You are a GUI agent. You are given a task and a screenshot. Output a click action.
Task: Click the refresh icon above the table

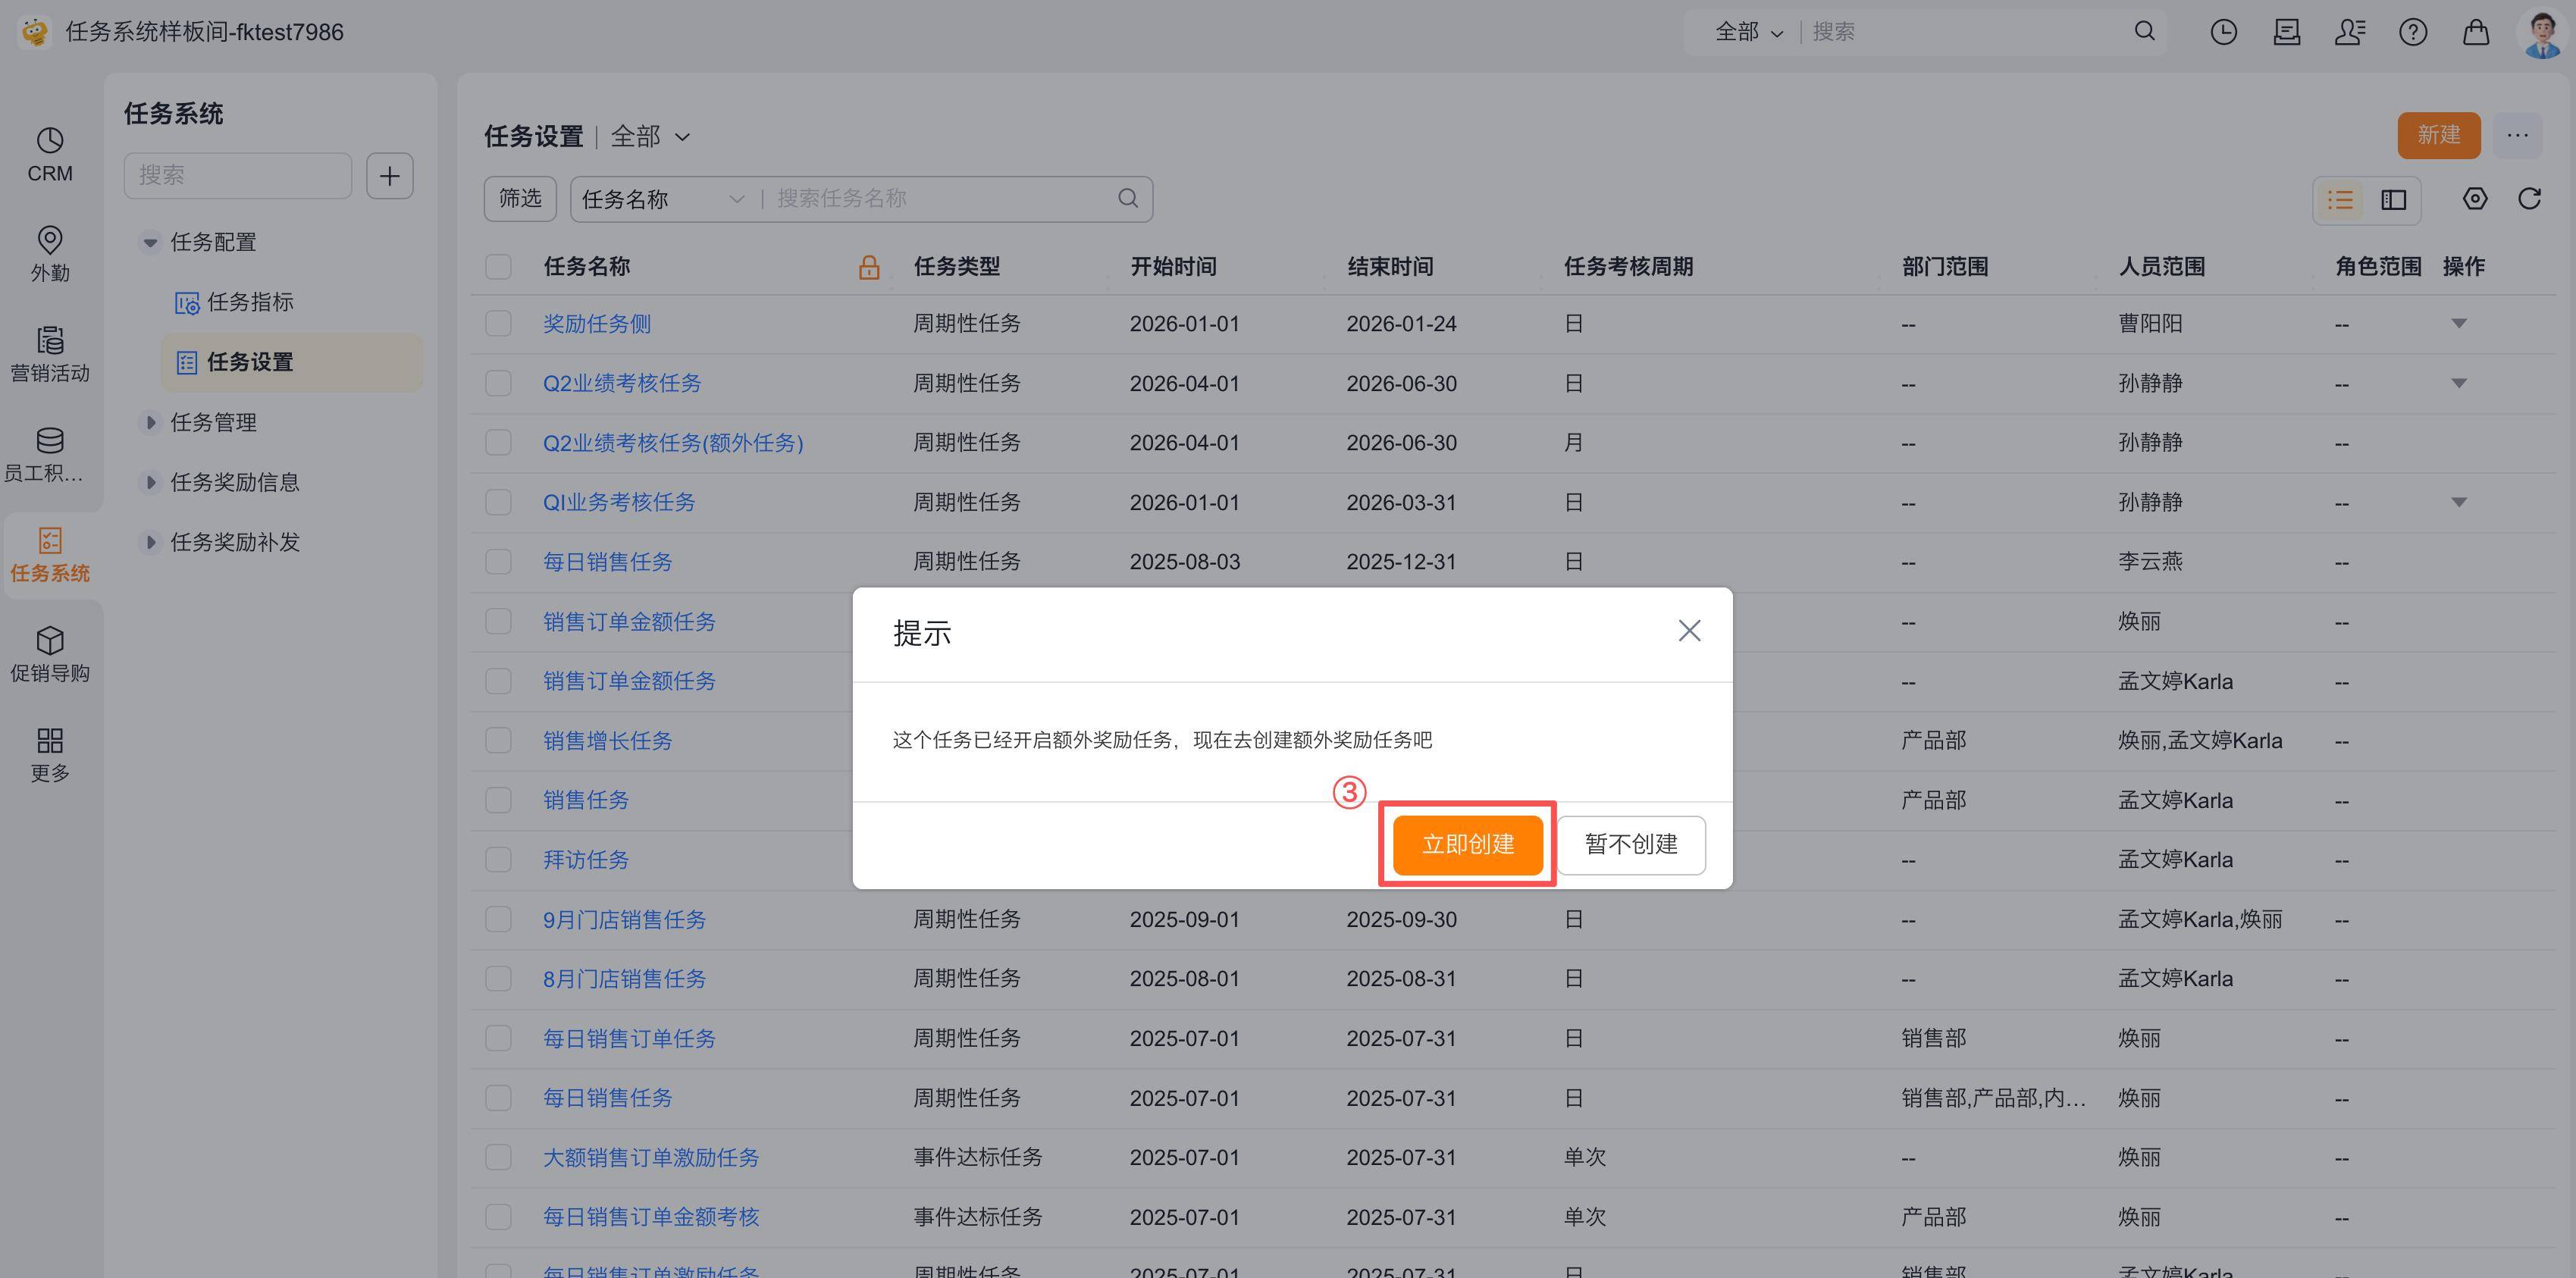pyautogui.click(x=2529, y=199)
